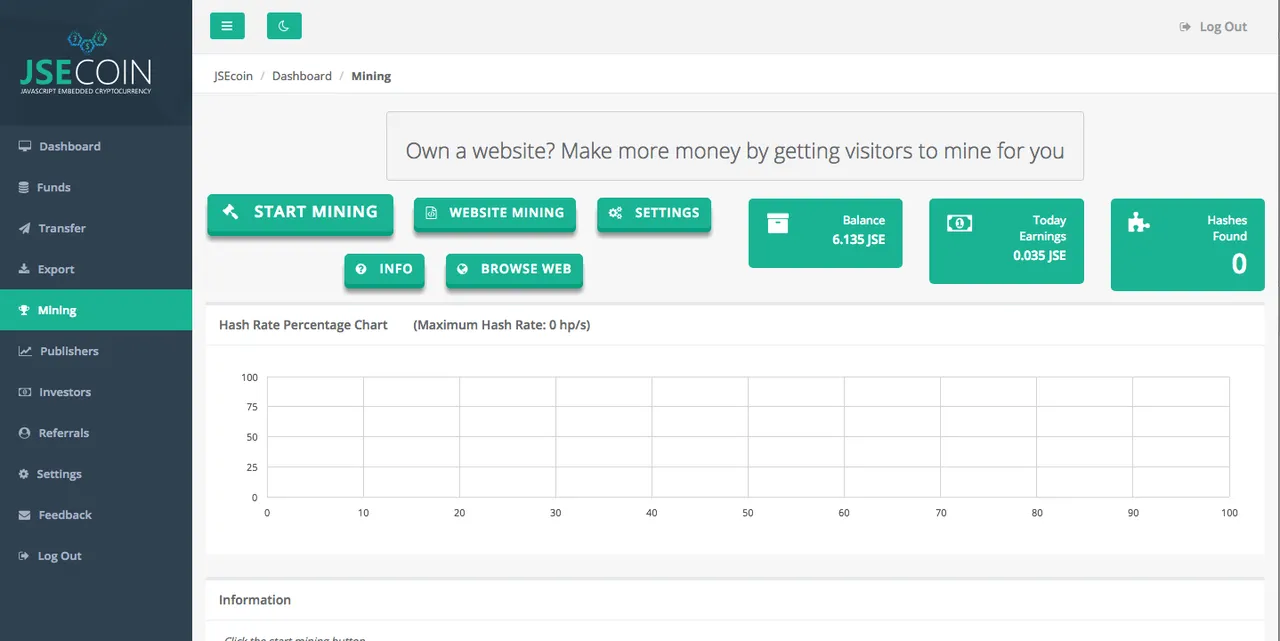Click the Today Earnings card
This screenshot has width=1280, height=641.
pos(1006,241)
